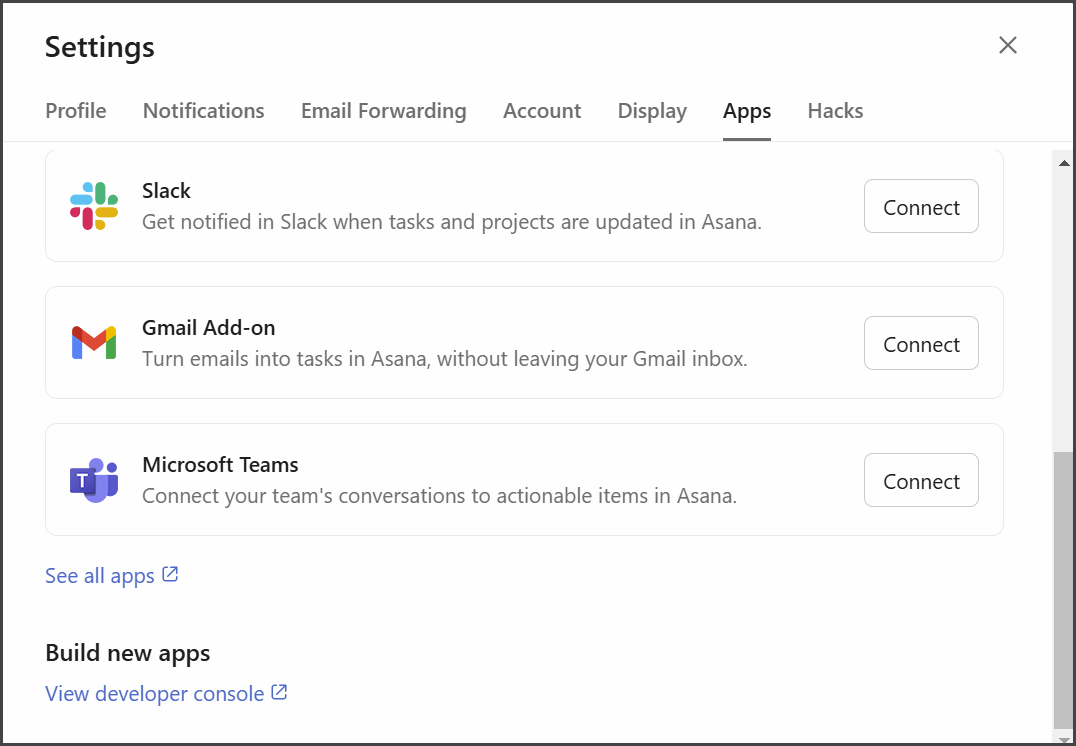The image size is (1076, 746).
Task: Go to the Notifications tab
Action: pyautogui.click(x=204, y=111)
